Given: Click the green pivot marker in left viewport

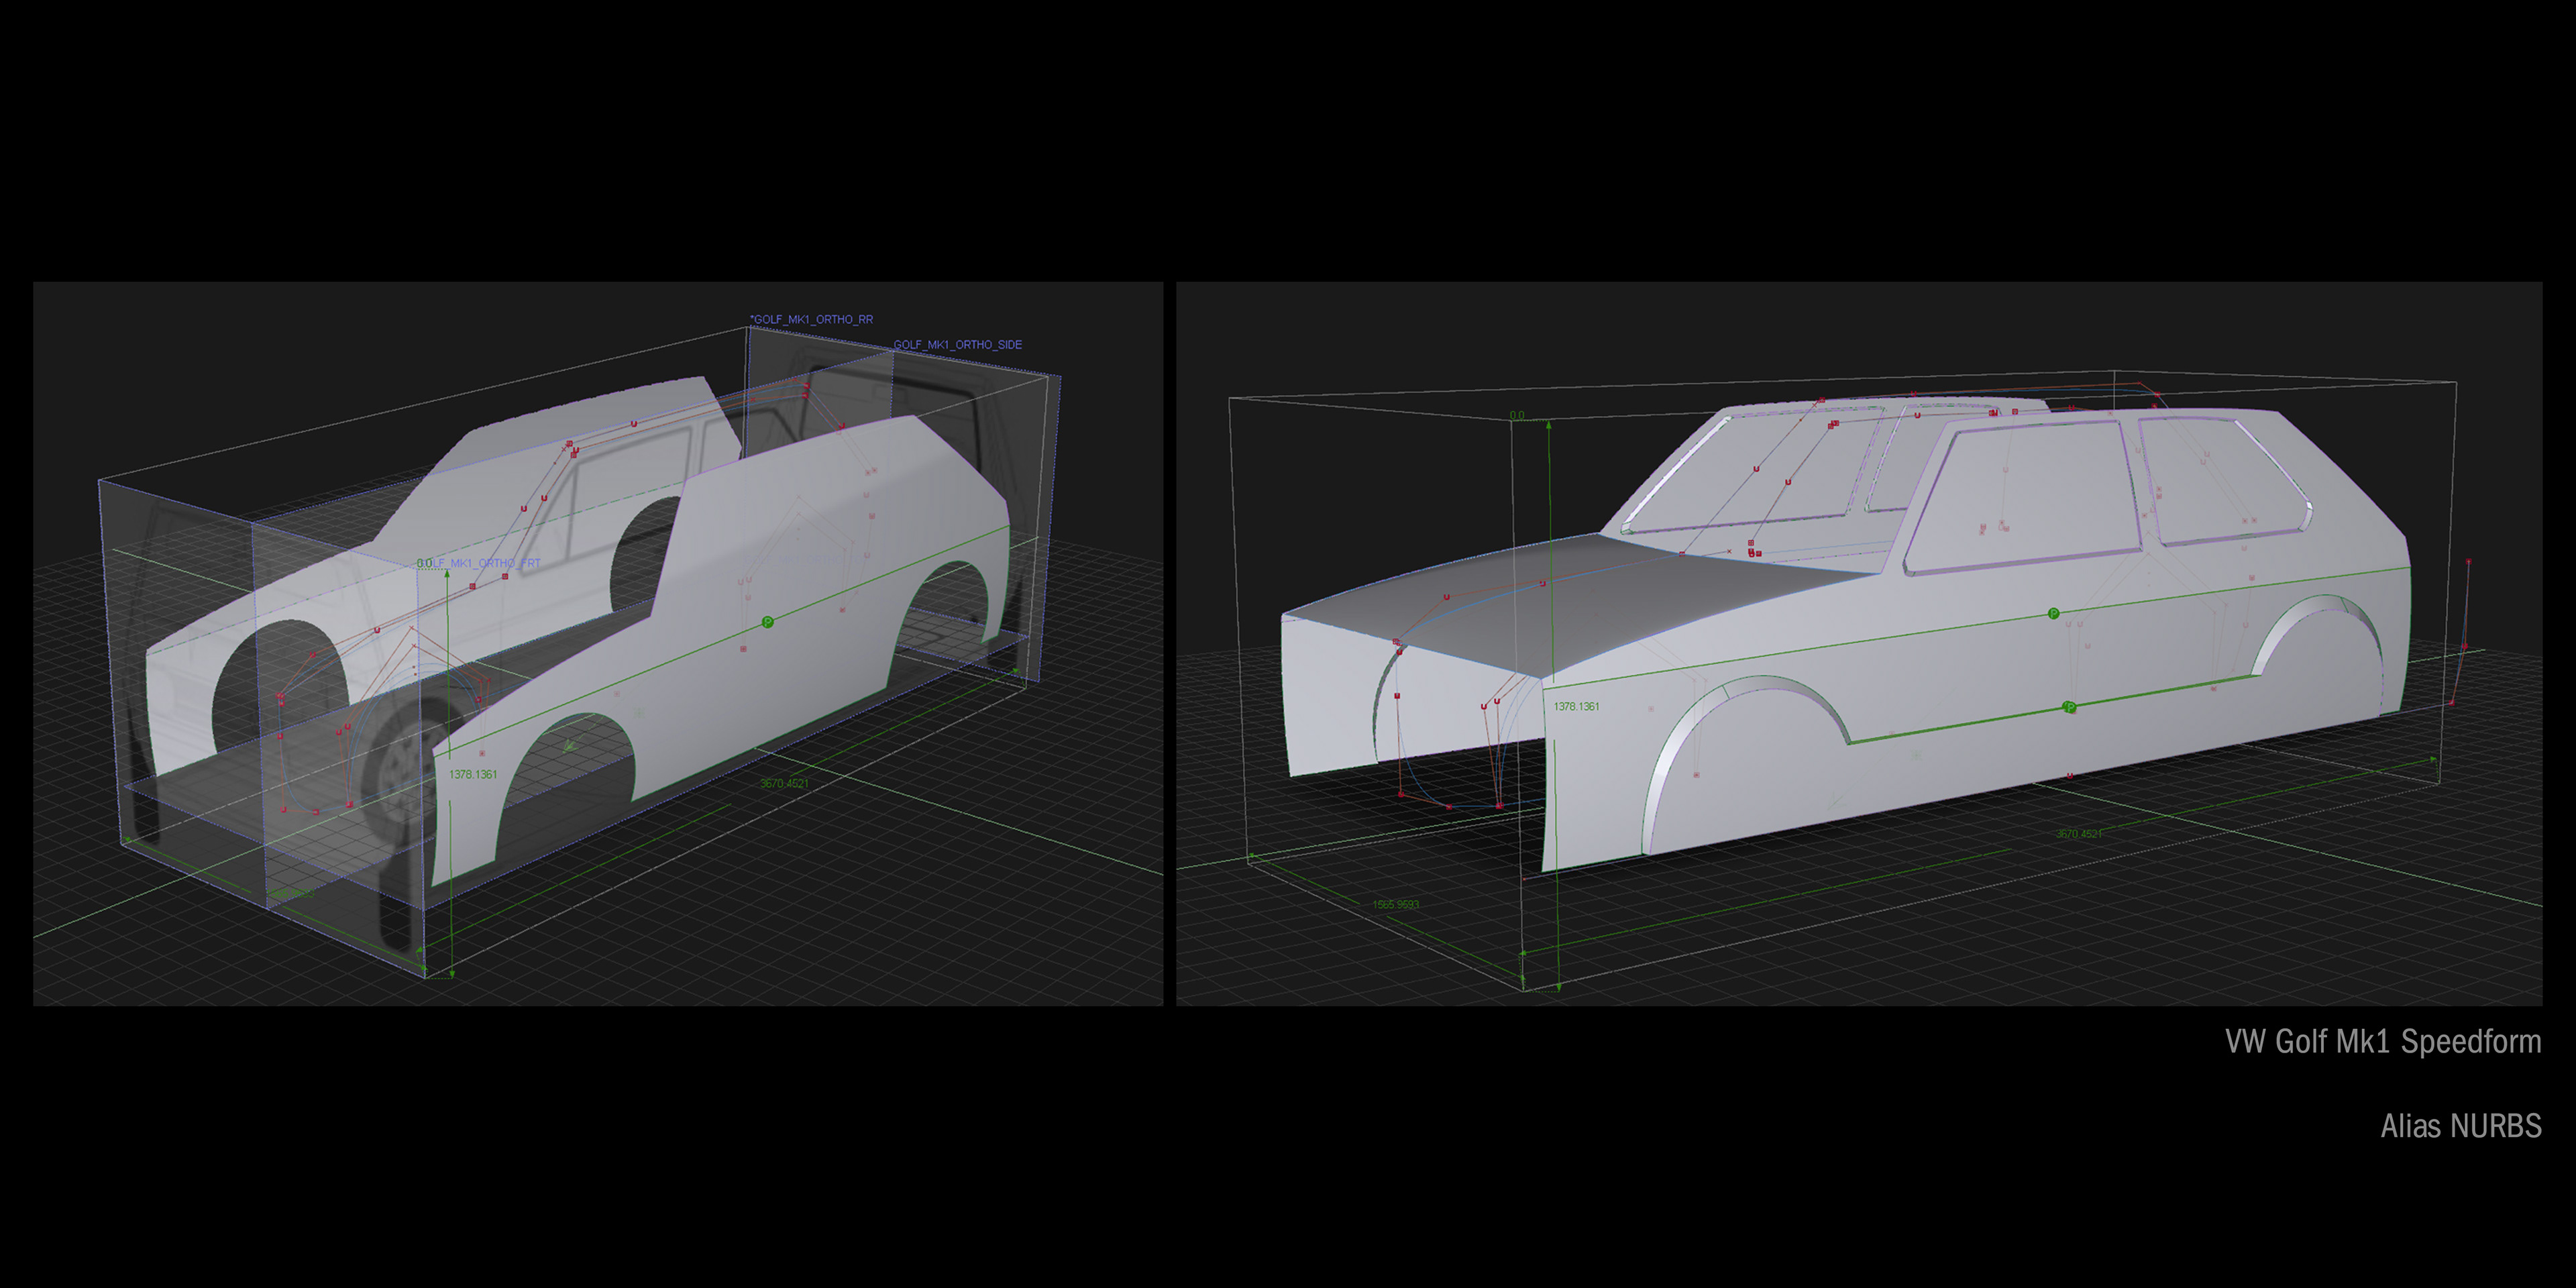Looking at the screenshot, I should 767,622.
